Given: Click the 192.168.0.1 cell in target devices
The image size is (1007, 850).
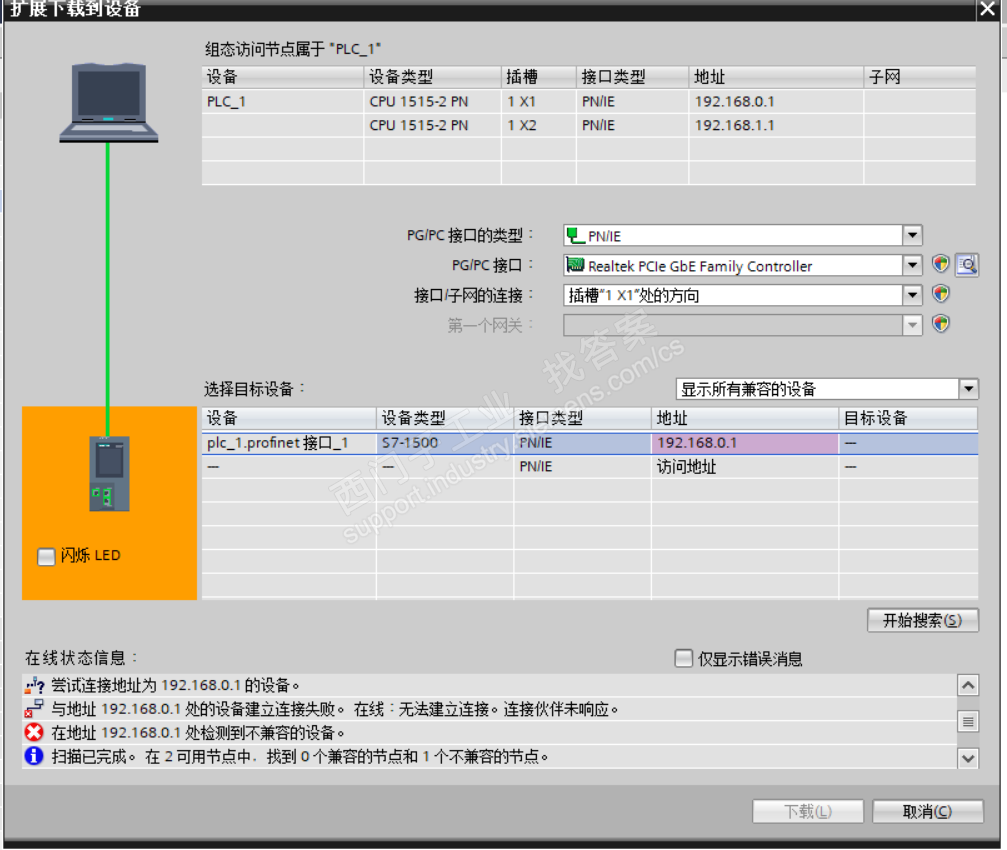Looking at the screenshot, I should (744, 443).
